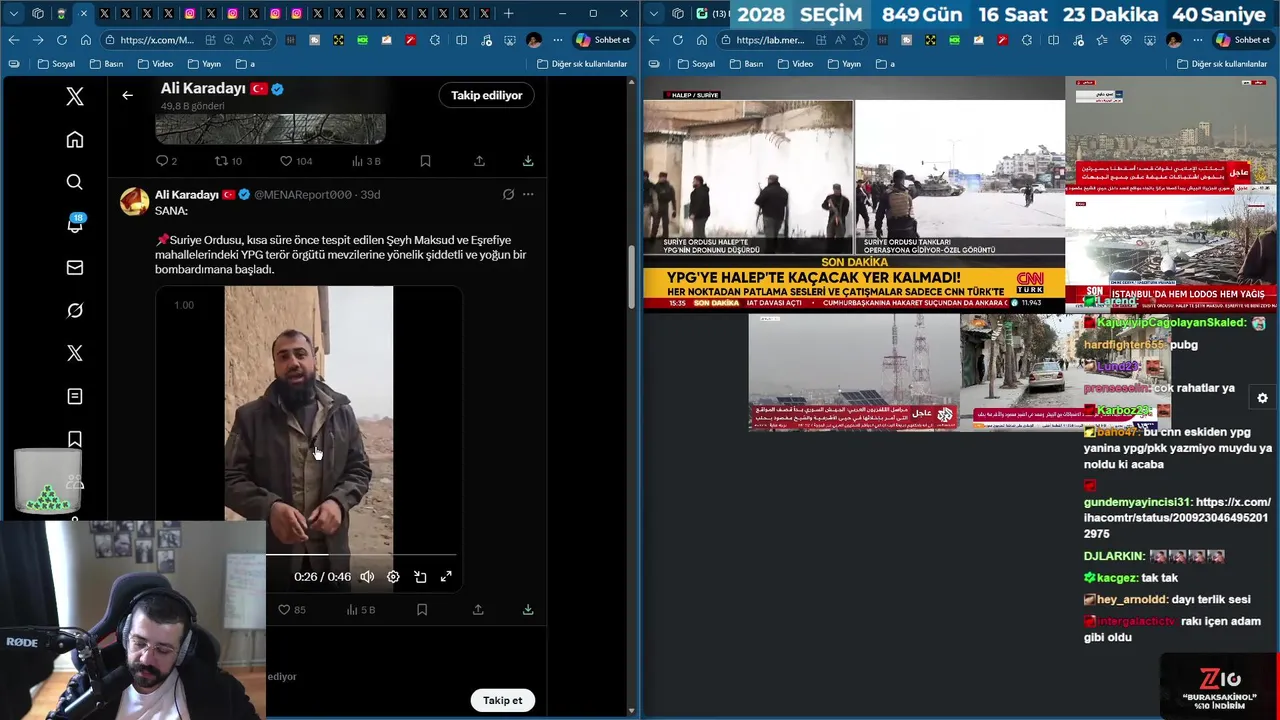This screenshot has width=1280, height=720.
Task: Go back in the right browser
Action: tap(654, 40)
